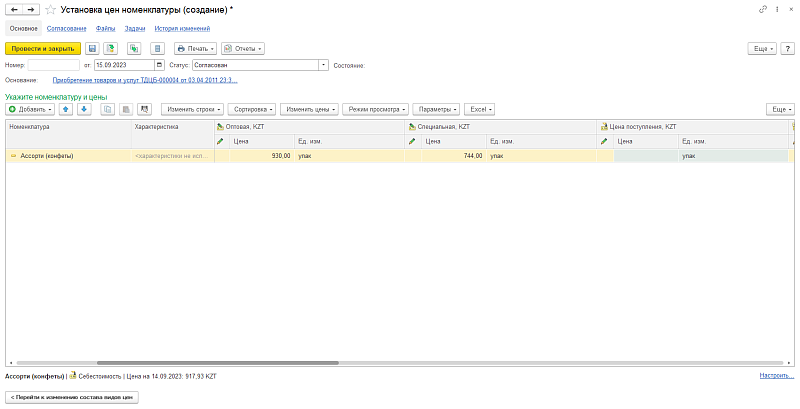Click the back navigation arrow
This screenshot has width=800, height=409.
[x=15, y=9]
